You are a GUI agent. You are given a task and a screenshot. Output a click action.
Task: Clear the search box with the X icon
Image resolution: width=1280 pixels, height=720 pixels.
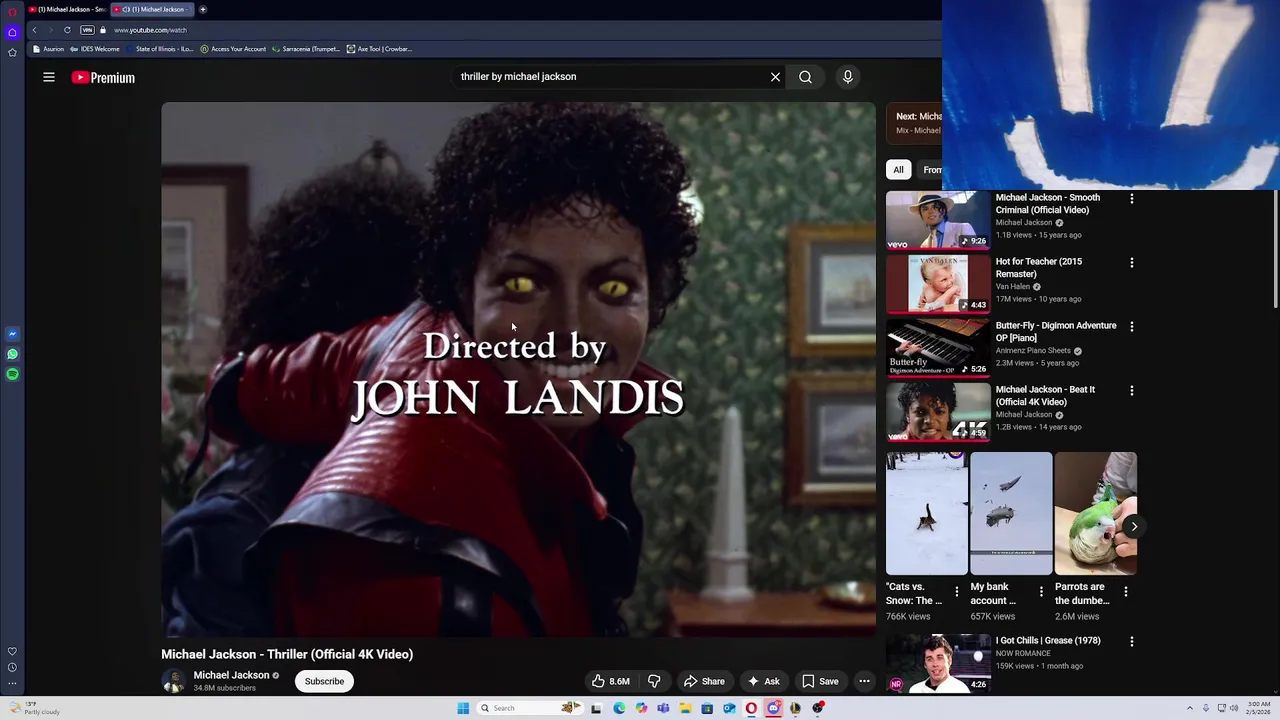pyautogui.click(x=775, y=77)
